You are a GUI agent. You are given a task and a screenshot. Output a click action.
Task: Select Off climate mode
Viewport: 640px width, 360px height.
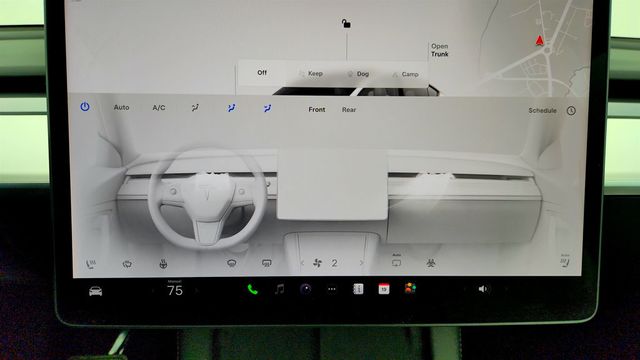tap(262, 73)
